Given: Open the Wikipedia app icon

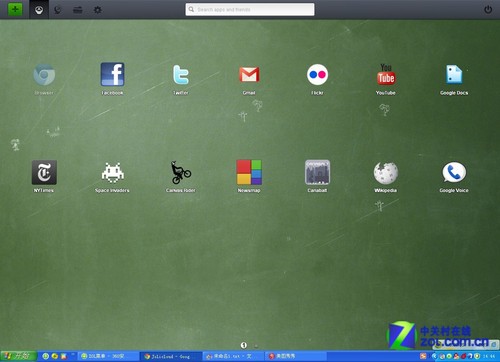Looking at the screenshot, I should tap(386, 173).
